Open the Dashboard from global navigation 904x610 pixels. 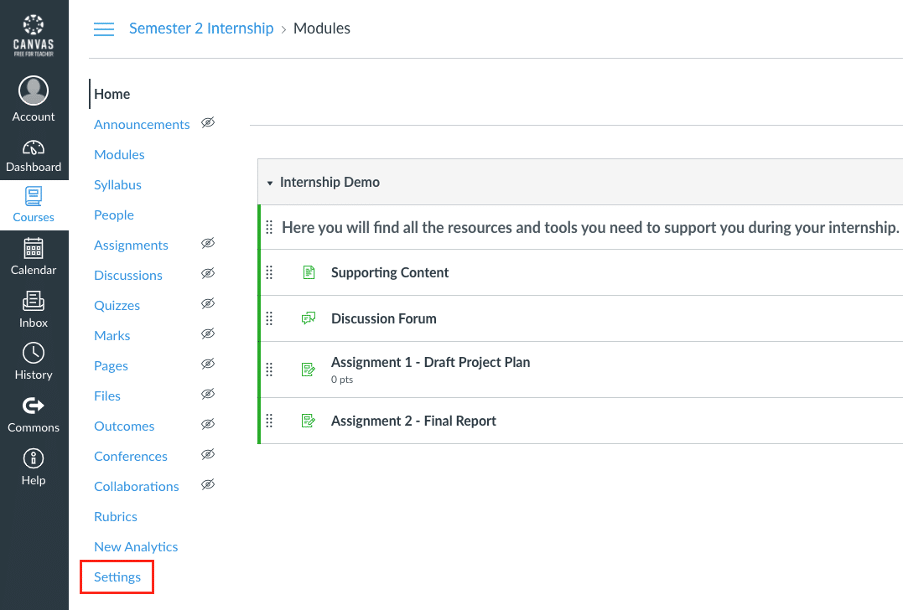(x=34, y=154)
